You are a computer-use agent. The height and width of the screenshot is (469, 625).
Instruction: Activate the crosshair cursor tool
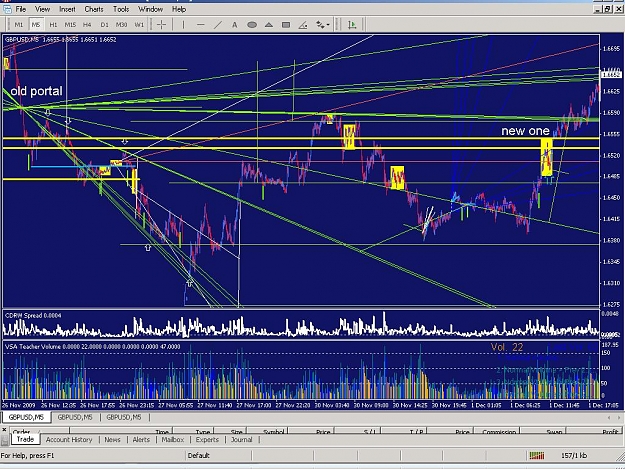coord(161,25)
